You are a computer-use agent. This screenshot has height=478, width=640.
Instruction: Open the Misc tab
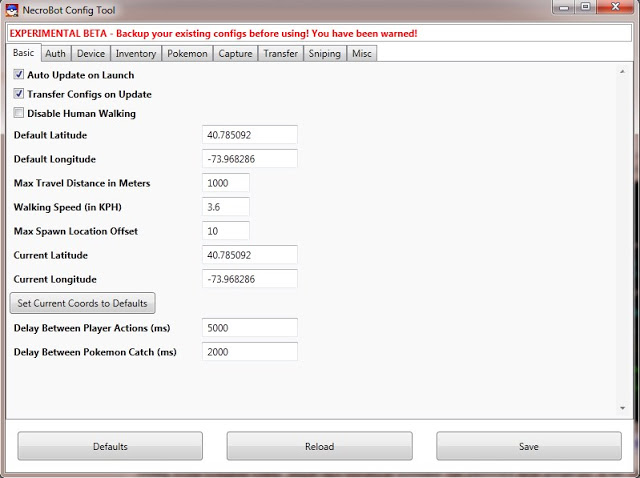(x=362, y=53)
